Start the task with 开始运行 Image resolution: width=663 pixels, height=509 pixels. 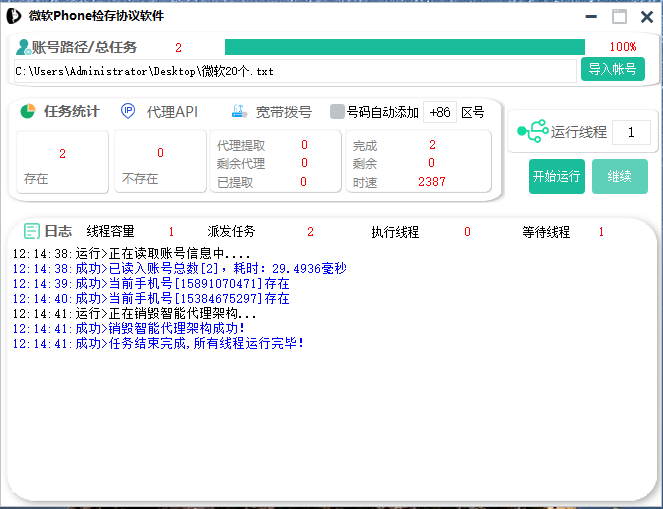click(556, 176)
